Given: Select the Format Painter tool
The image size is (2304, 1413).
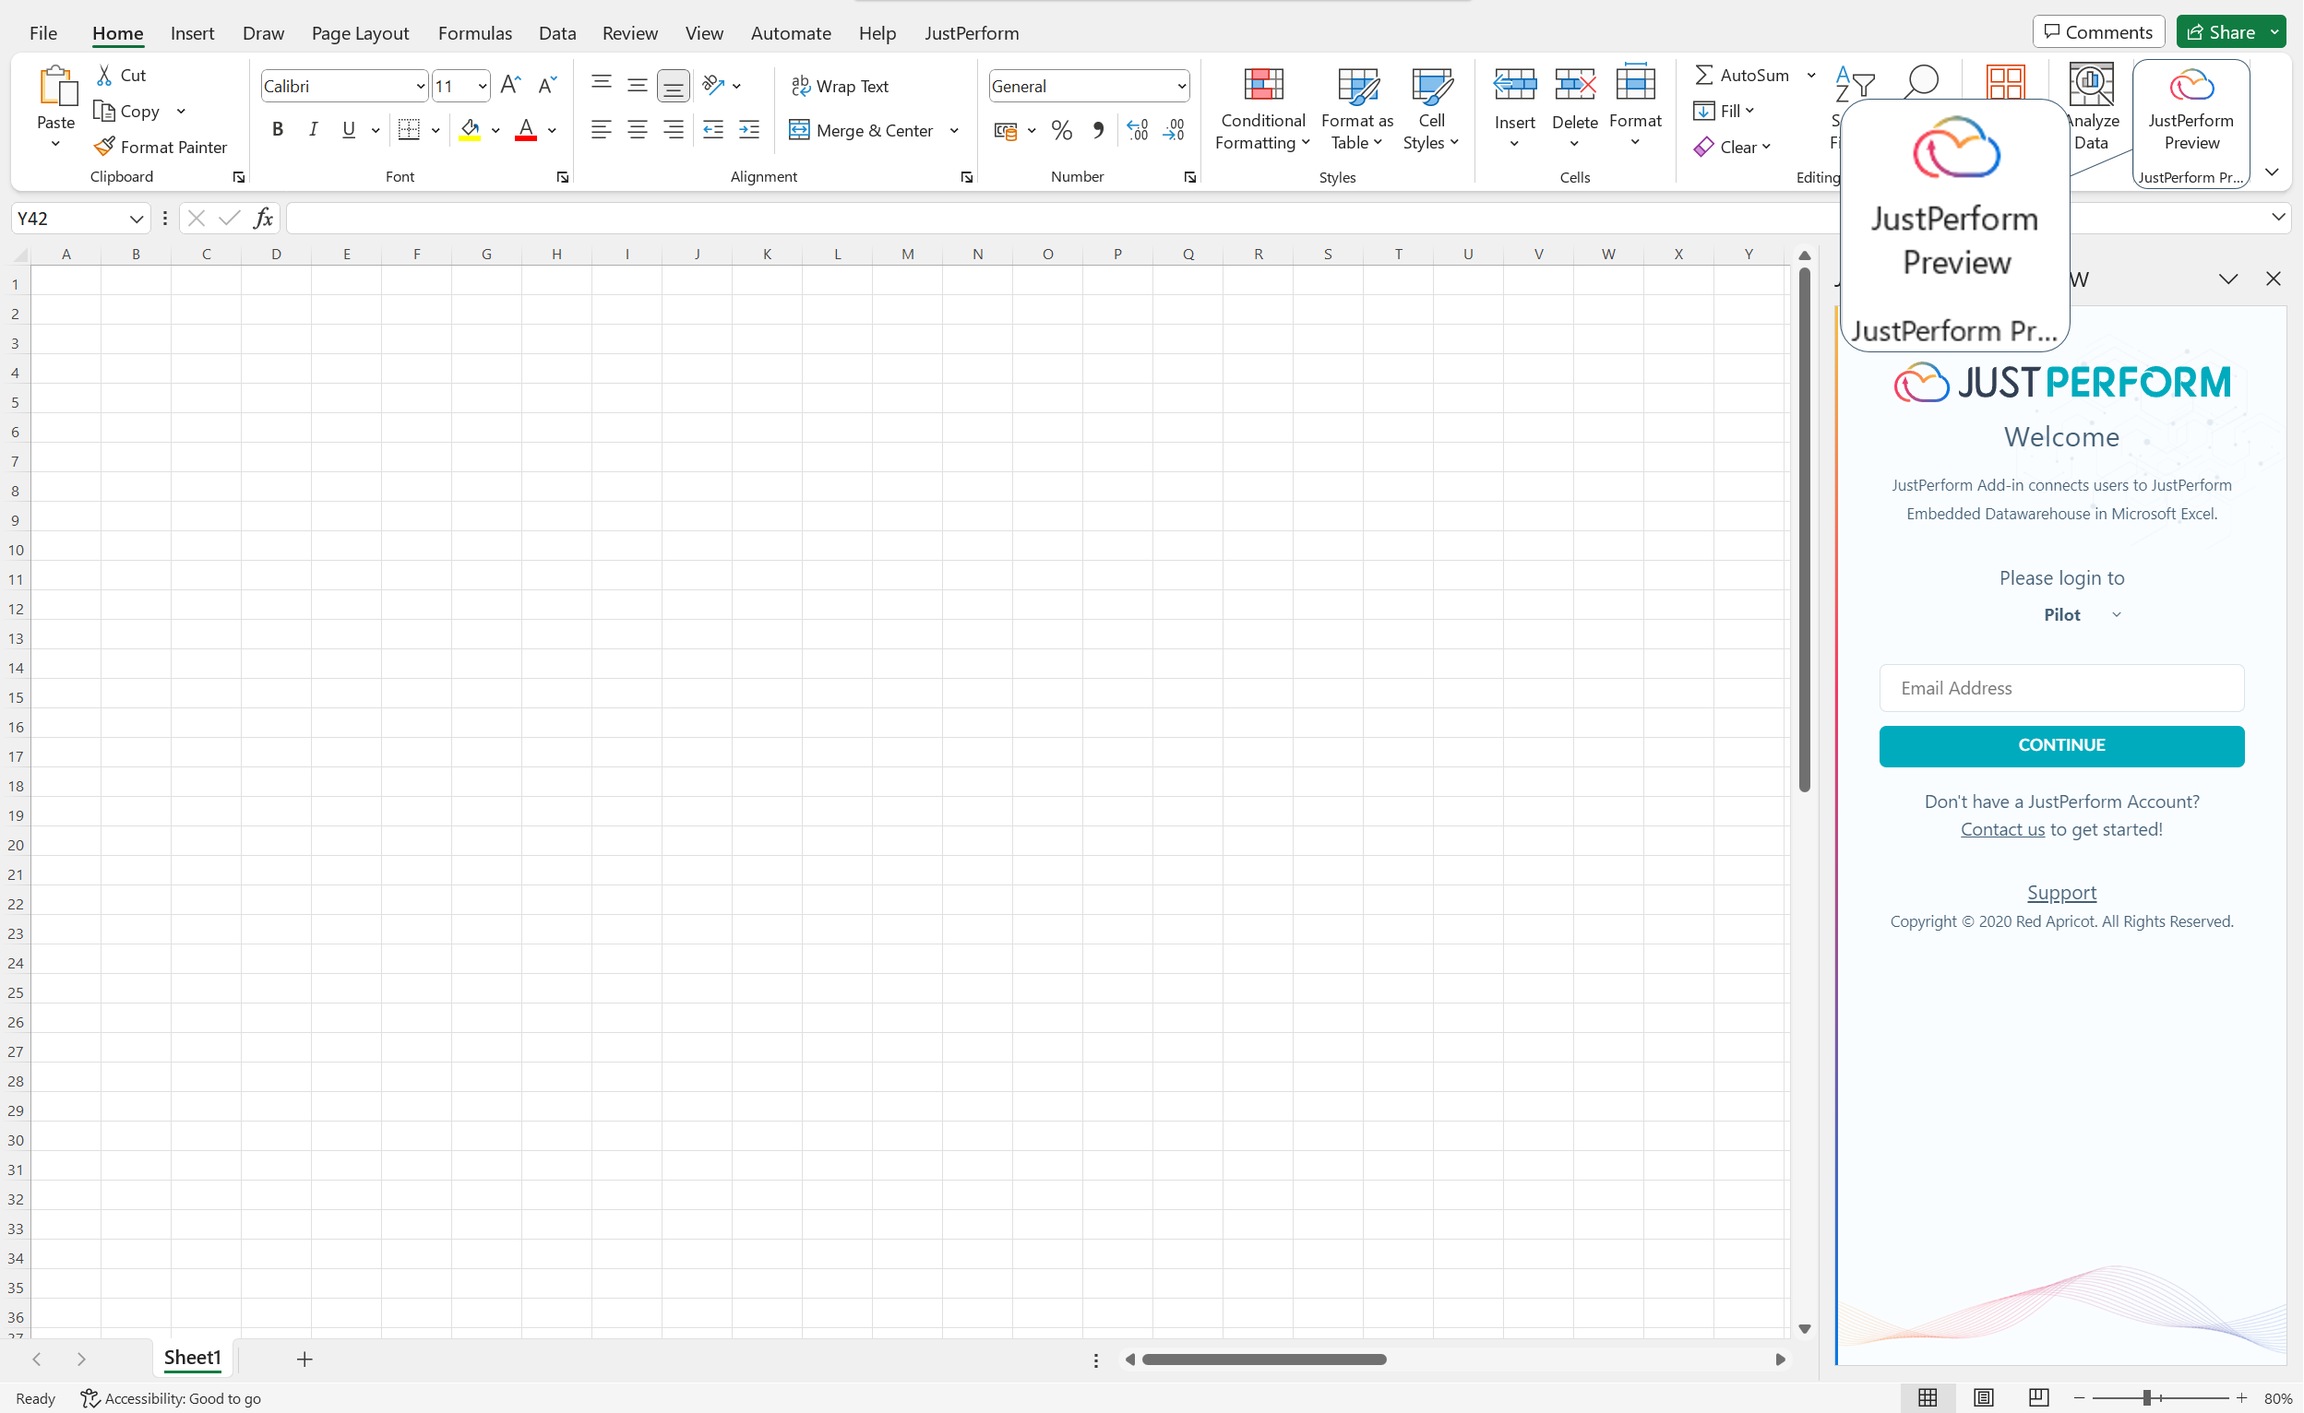Looking at the screenshot, I should click(x=160, y=146).
